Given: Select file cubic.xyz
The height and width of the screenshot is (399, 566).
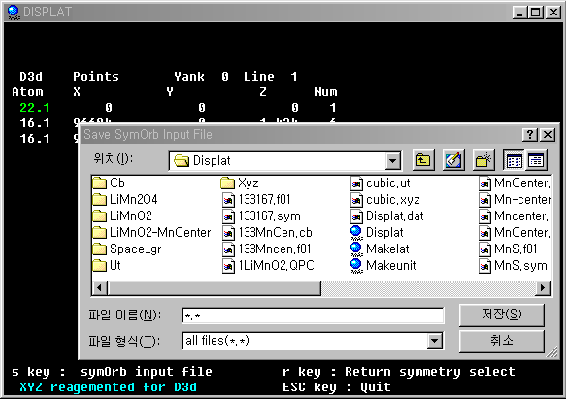Looking at the screenshot, I should tap(385, 199).
